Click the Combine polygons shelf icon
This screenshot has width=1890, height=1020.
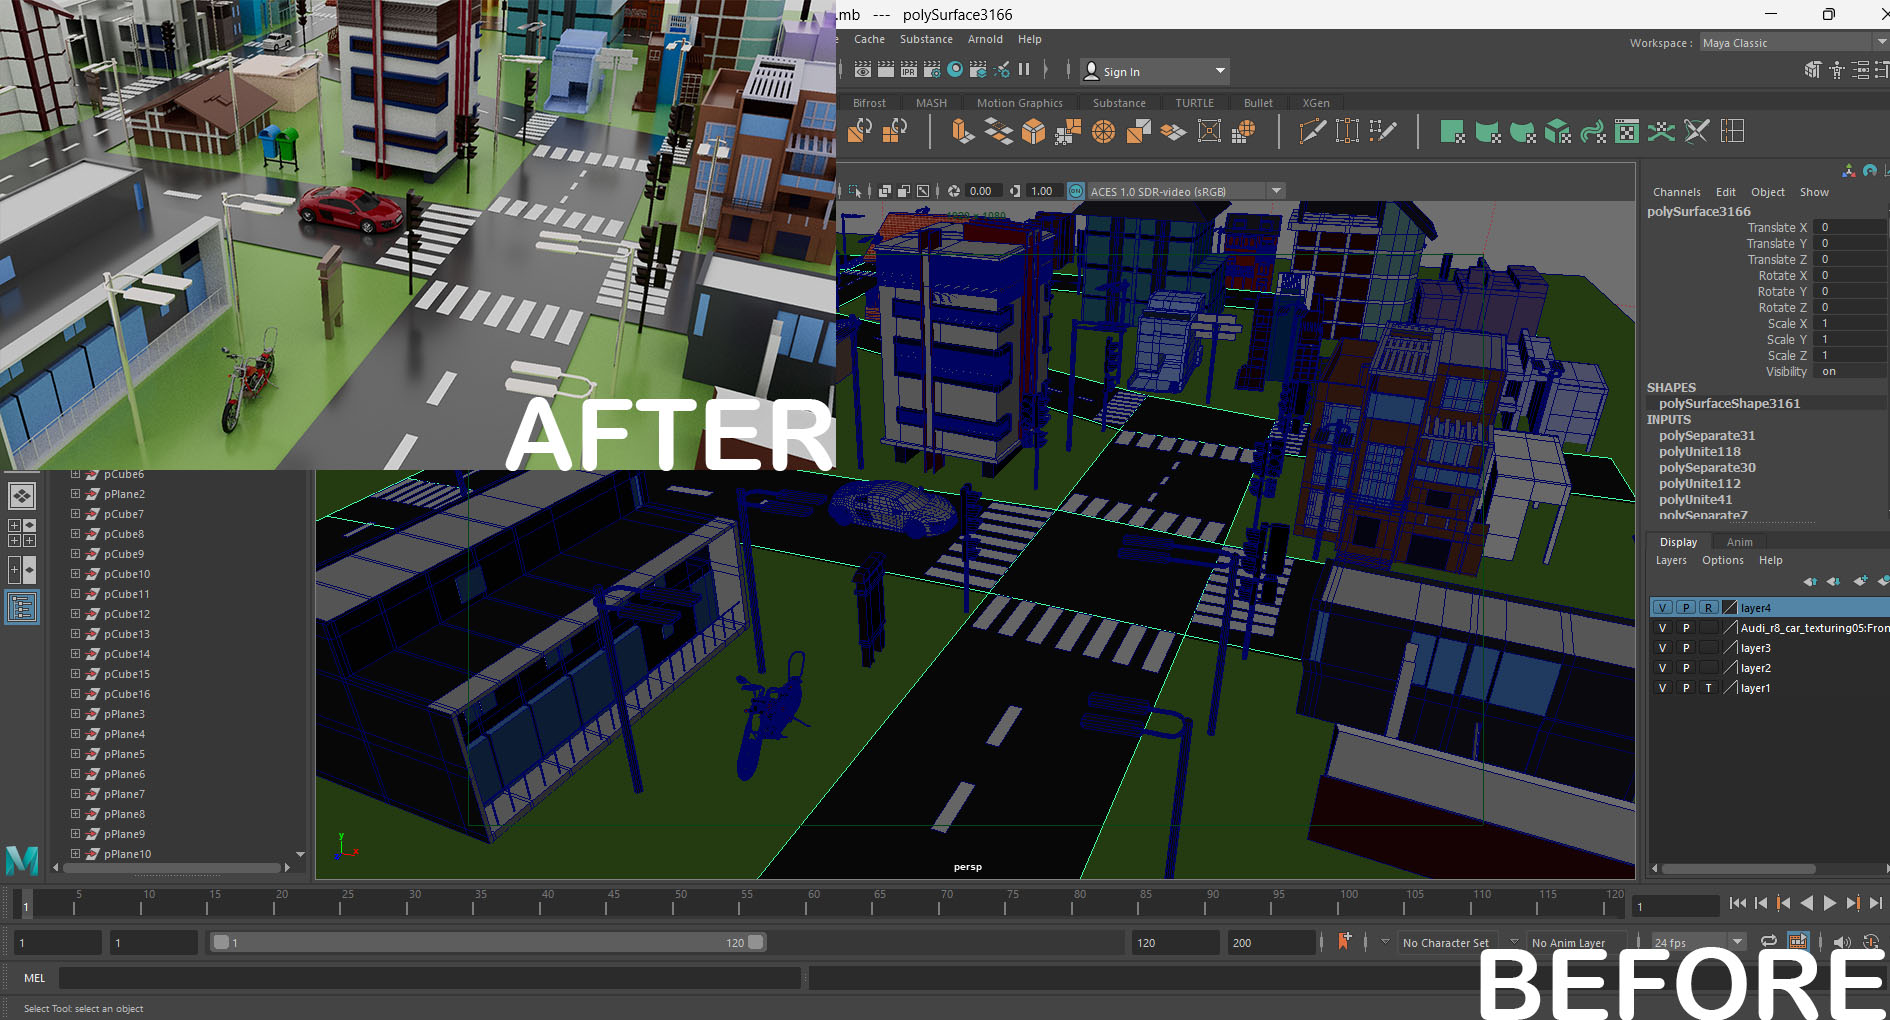click(x=860, y=131)
